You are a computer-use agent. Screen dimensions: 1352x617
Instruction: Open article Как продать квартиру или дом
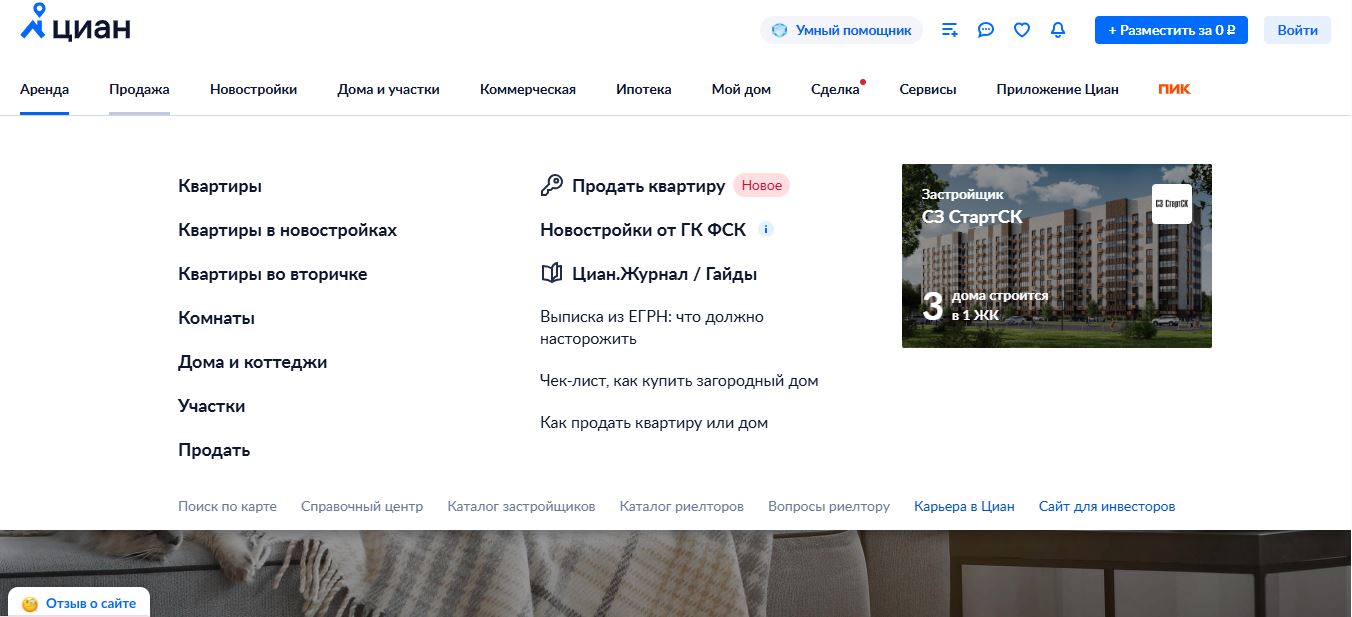coord(654,423)
